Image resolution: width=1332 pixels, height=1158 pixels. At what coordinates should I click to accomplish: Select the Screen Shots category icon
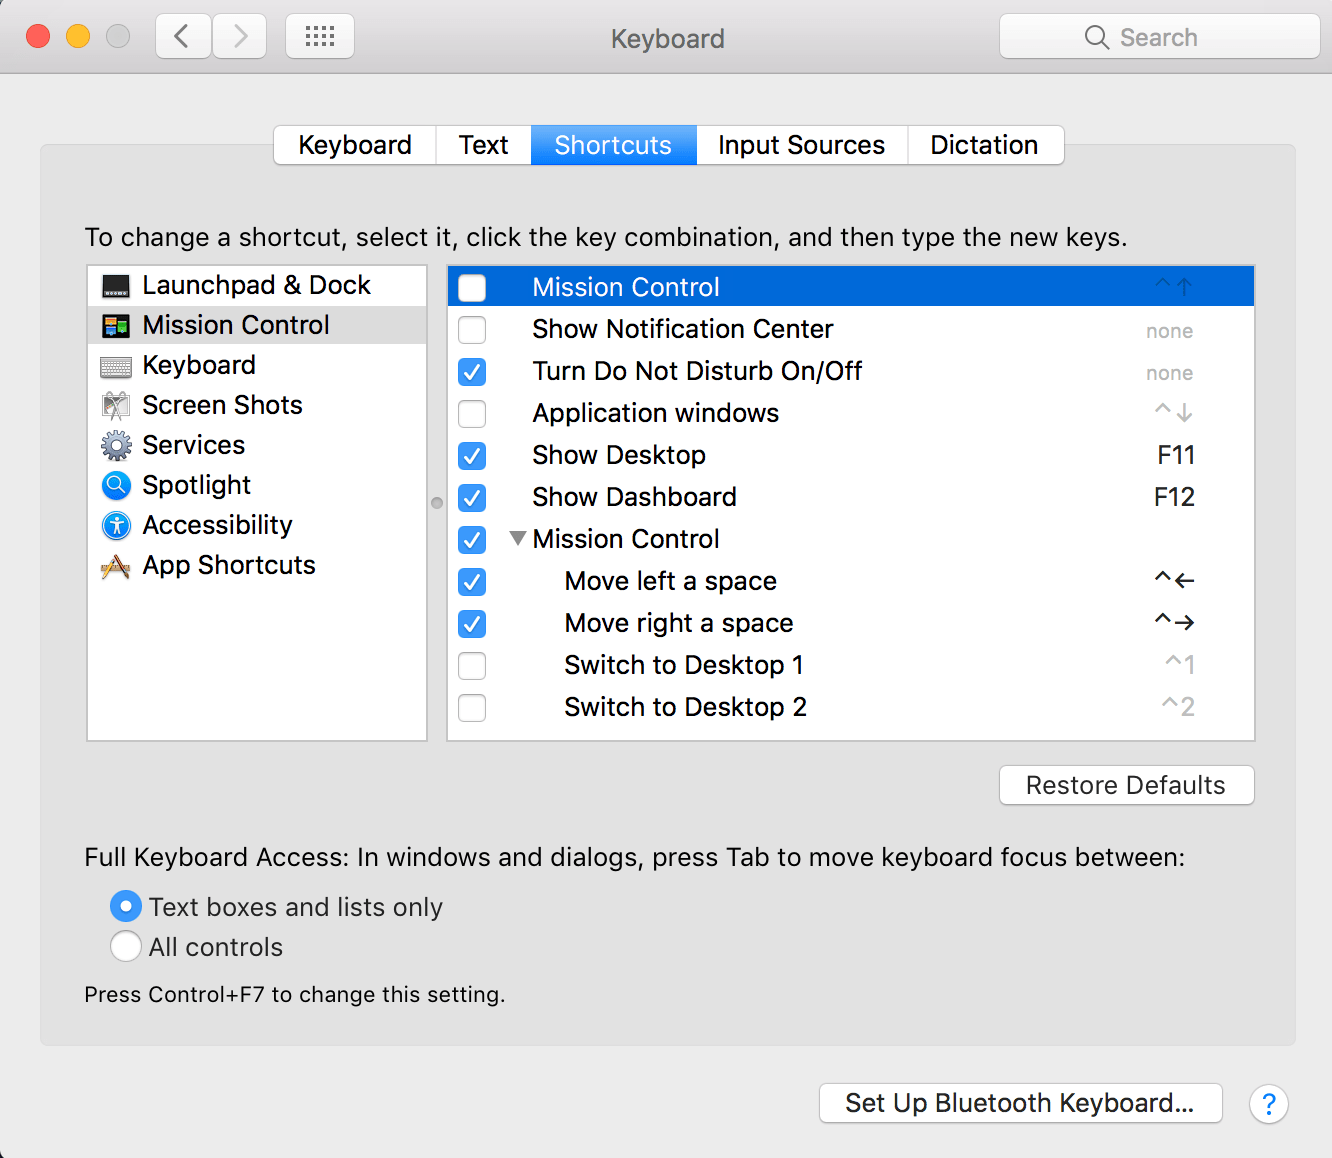pyautogui.click(x=116, y=405)
